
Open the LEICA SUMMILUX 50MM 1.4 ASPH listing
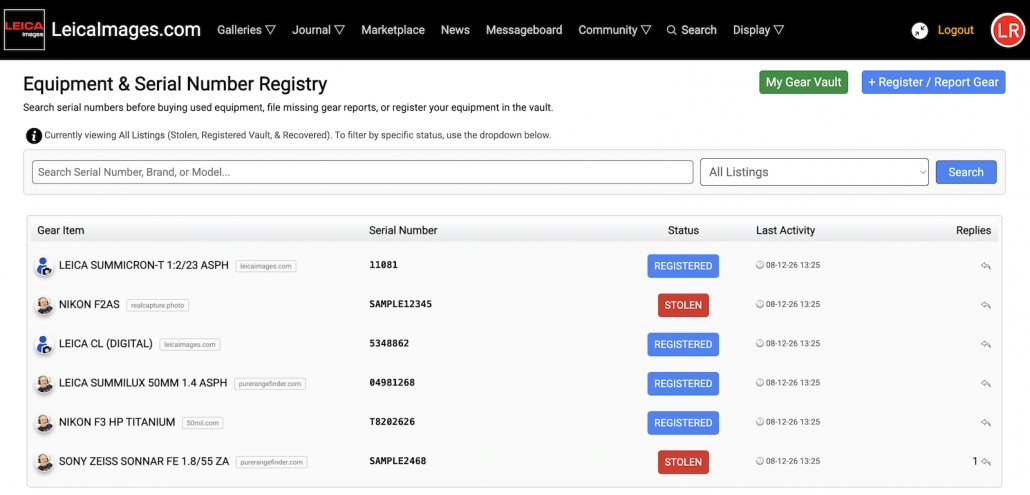143,383
